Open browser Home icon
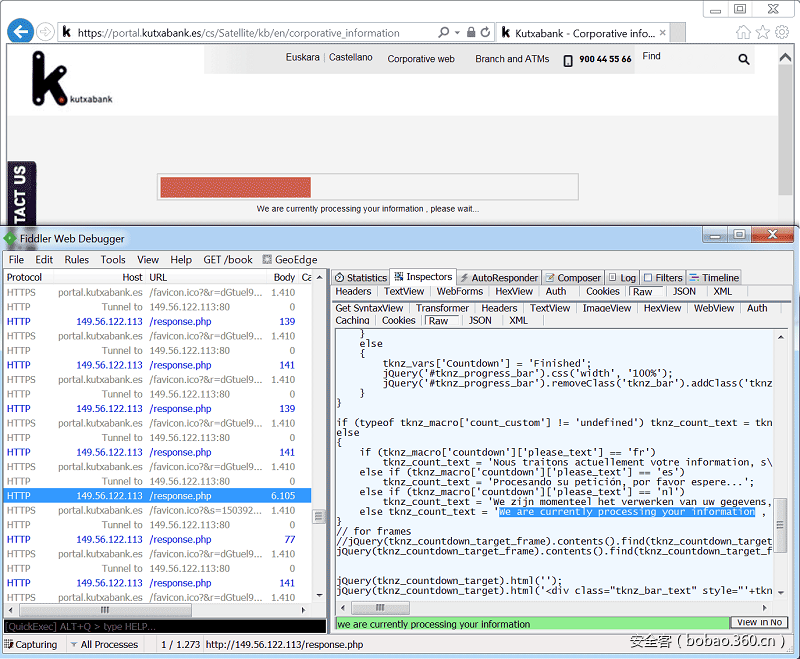This screenshot has height=659, width=800. 744,32
